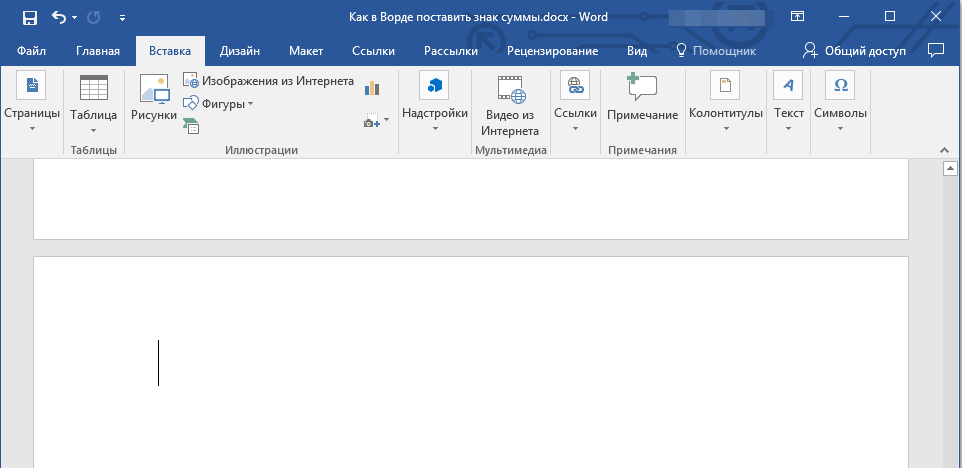Screen dimensions: 962x468
Task: Click Общий доступ to share document
Action: (855, 50)
